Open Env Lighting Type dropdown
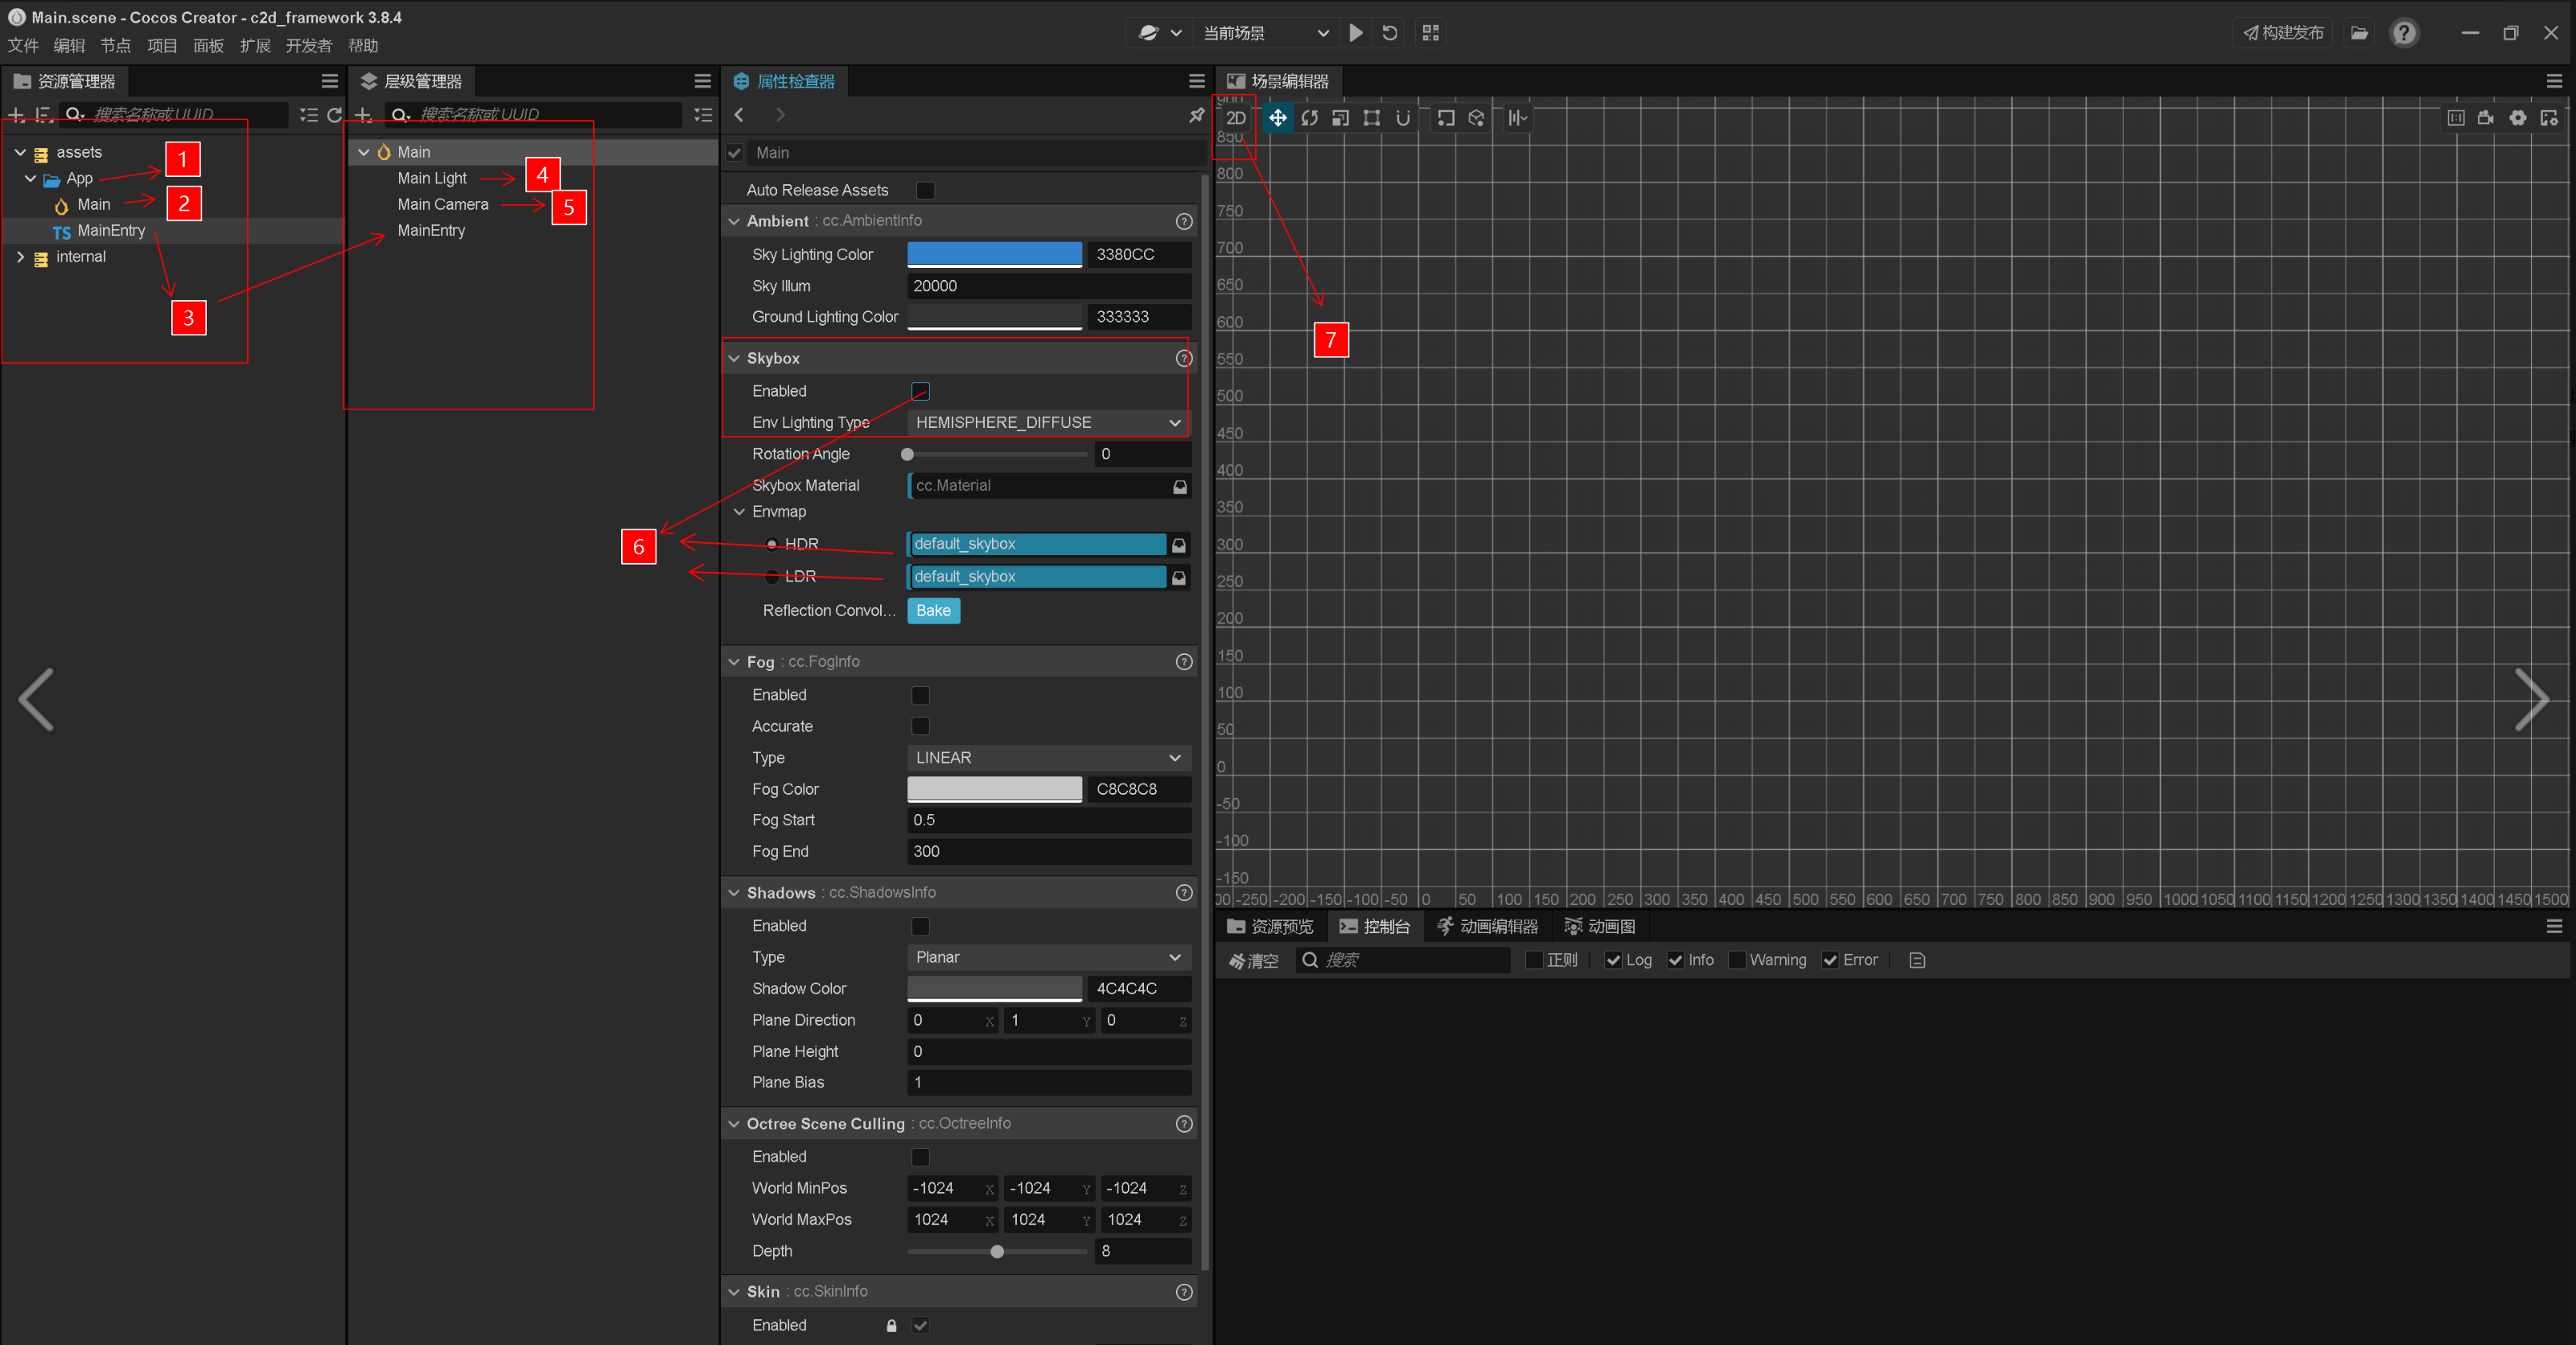The height and width of the screenshot is (1345, 2576). point(1044,422)
